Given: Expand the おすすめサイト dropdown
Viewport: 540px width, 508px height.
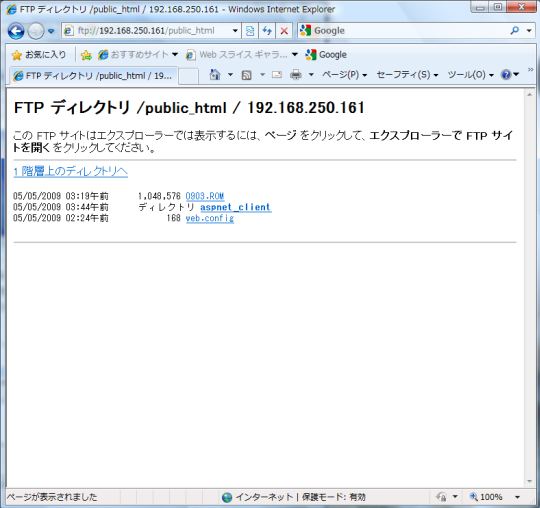Looking at the screenshot, I should [x=175, y=54].
